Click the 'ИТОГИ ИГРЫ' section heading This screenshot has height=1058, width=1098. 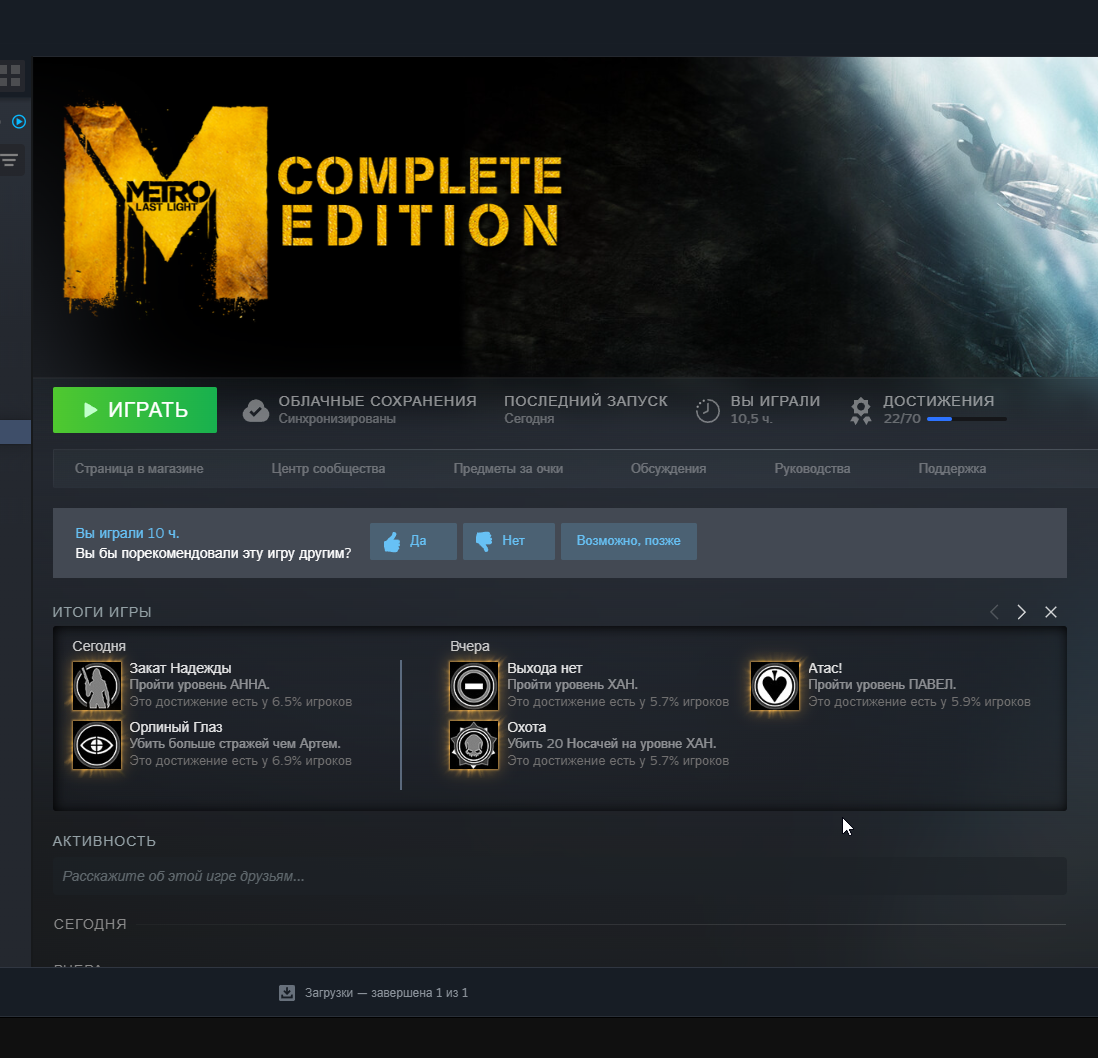[102, 612]
